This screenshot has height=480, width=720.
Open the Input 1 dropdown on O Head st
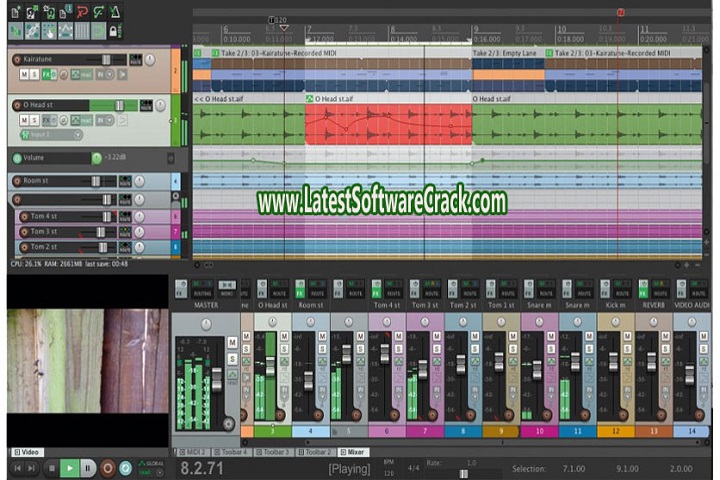point(49,134)
